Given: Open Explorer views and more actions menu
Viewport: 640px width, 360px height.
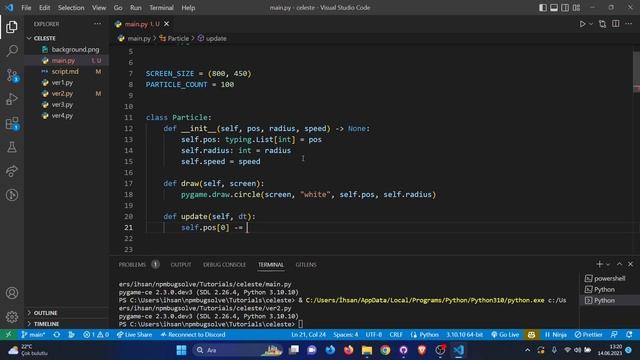Looking at the screenshot, I should pyautogui.click(x=97, y=24).
